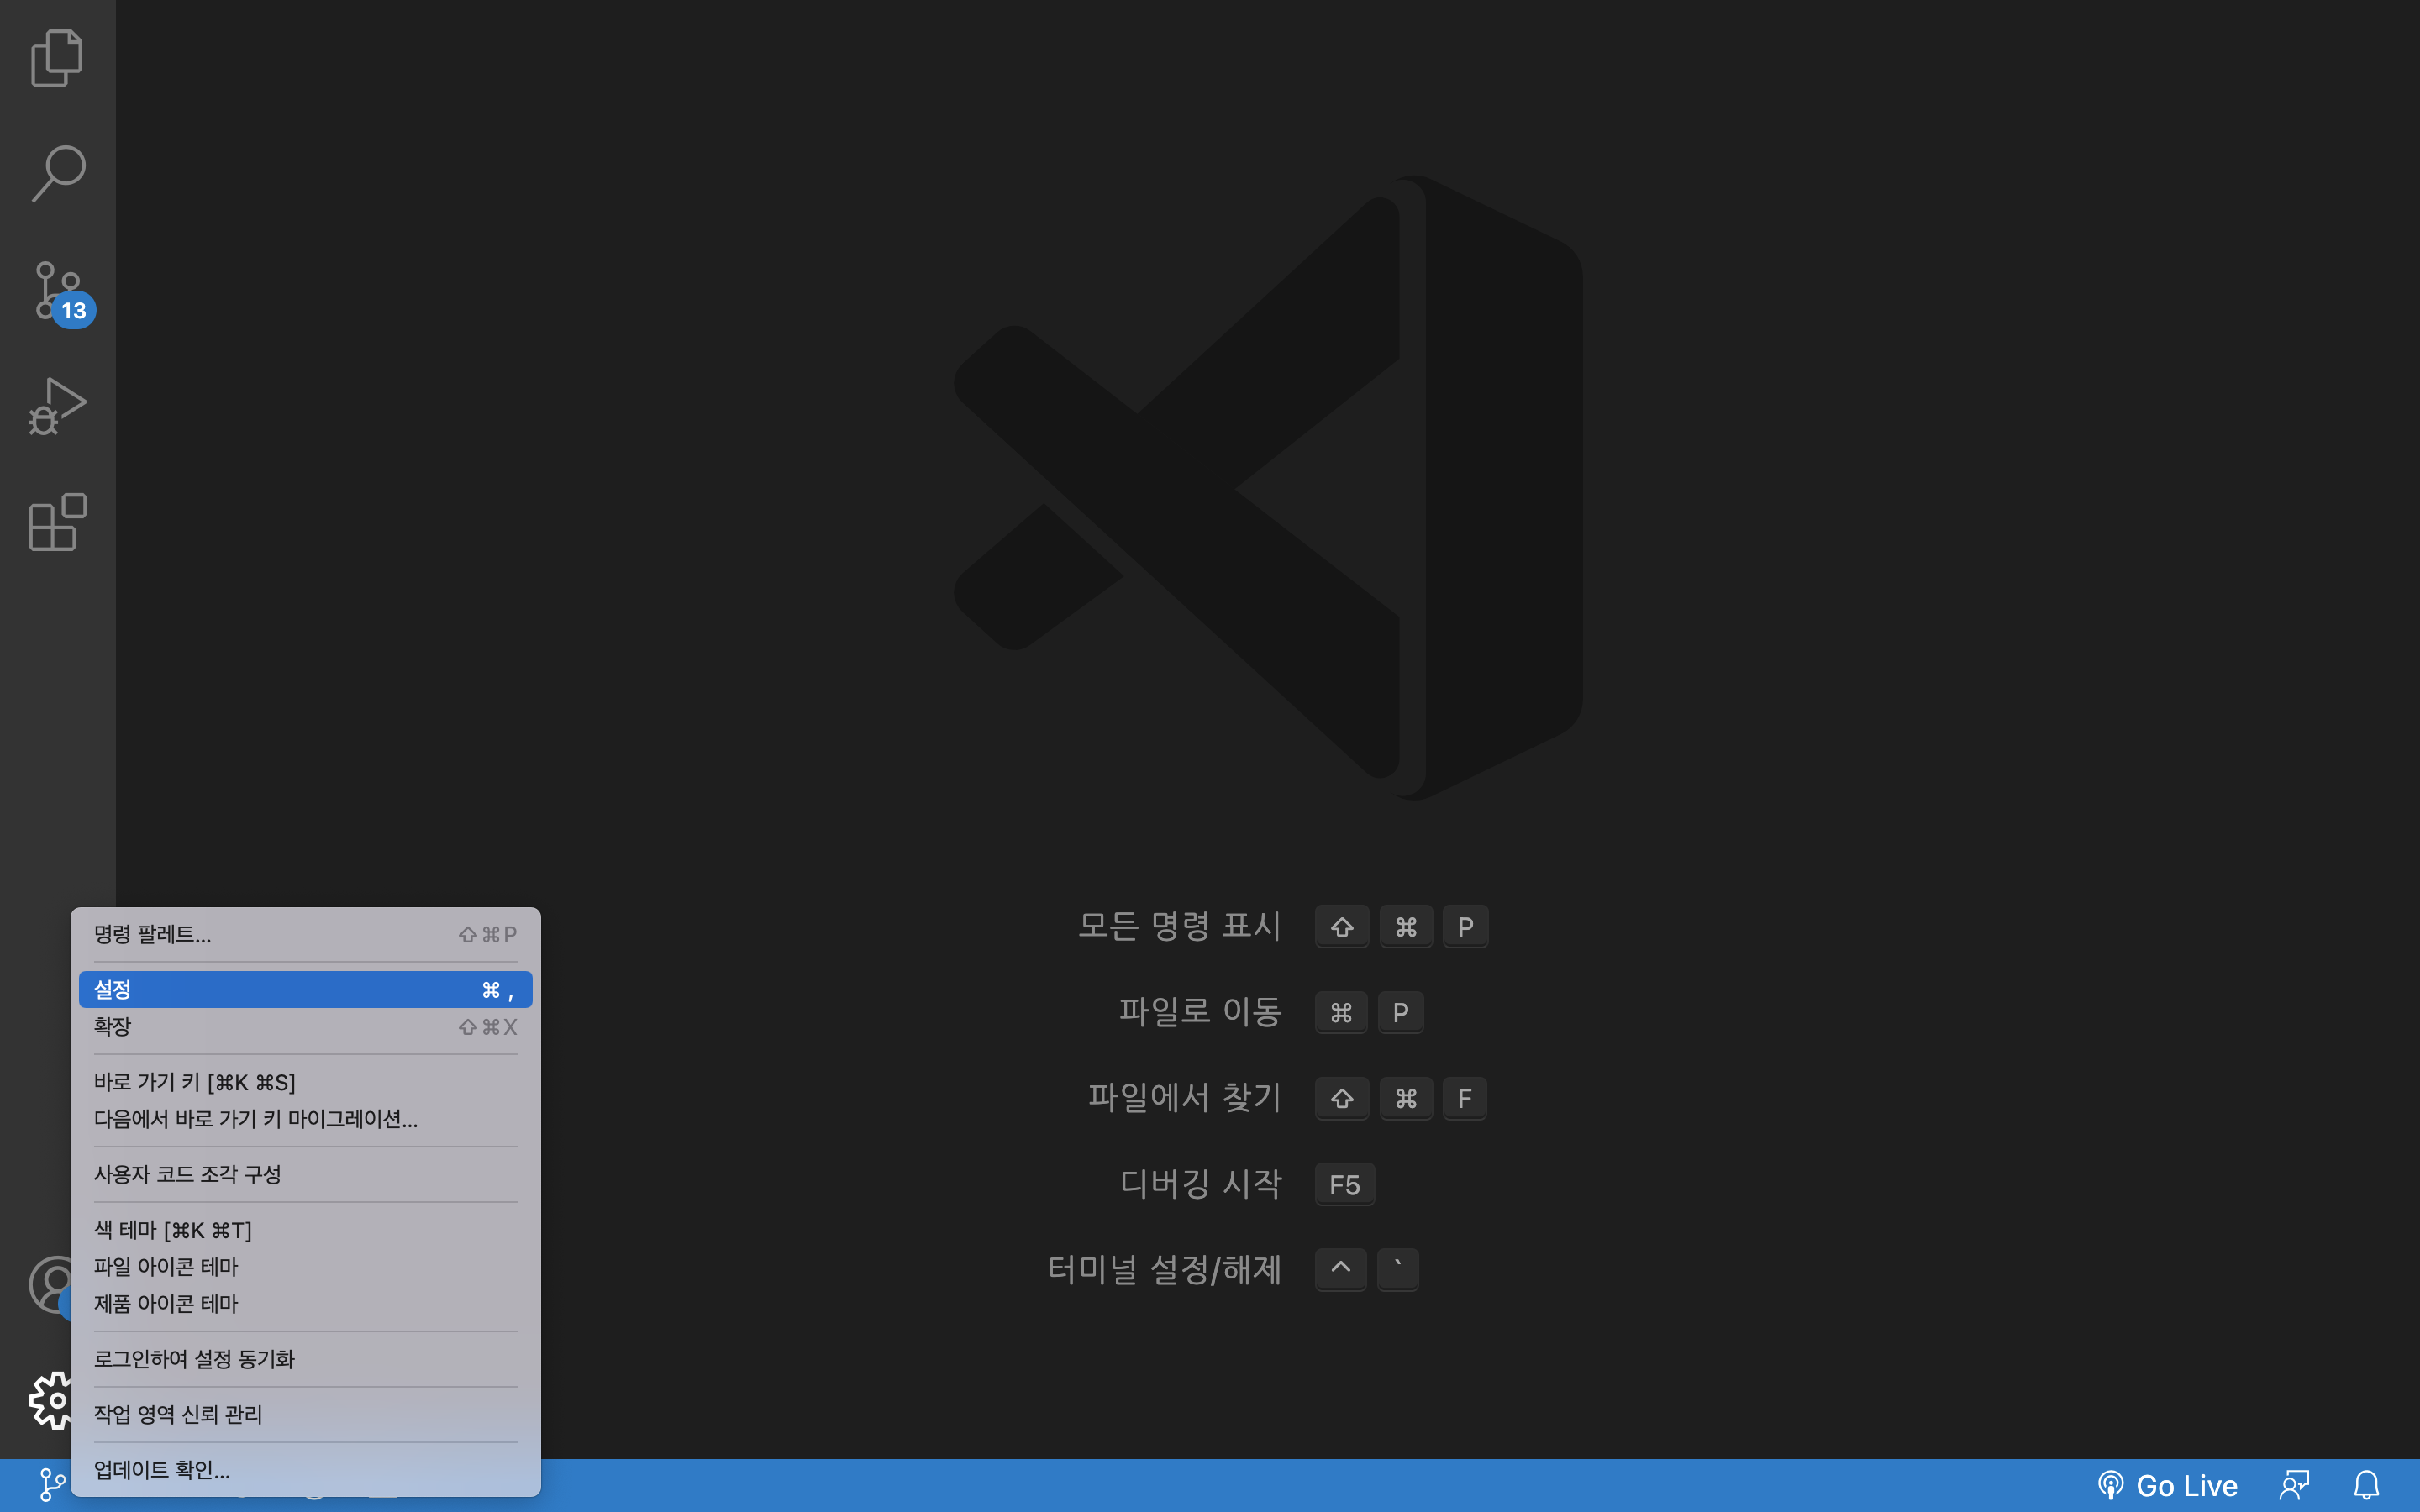This screenshot has width=2420, height=1512.
Task: Choose 색 테마 from menu
Action: pyautogui.click(x=173, y=1230)
